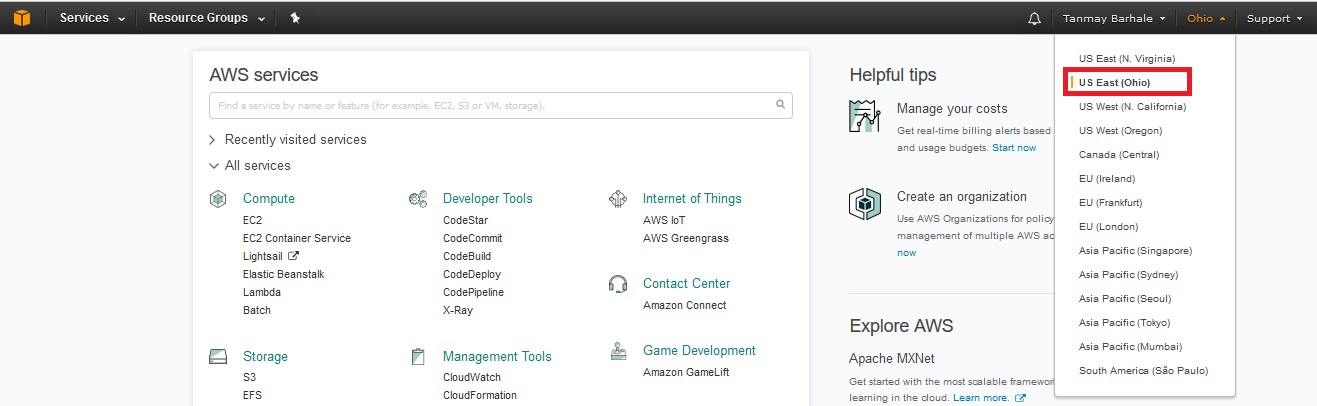Open the S3 storage service

(249, 377)
